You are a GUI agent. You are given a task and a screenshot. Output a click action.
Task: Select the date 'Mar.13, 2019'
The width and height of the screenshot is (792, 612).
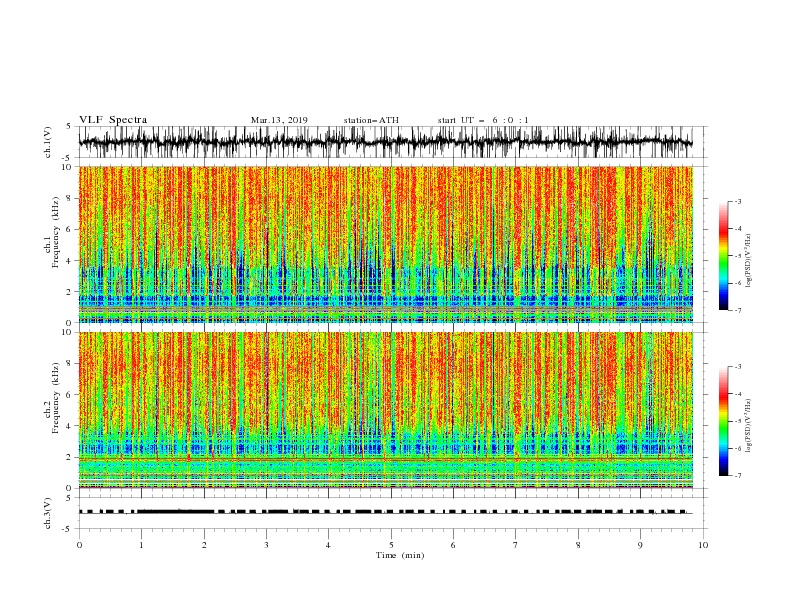point(279,120)
